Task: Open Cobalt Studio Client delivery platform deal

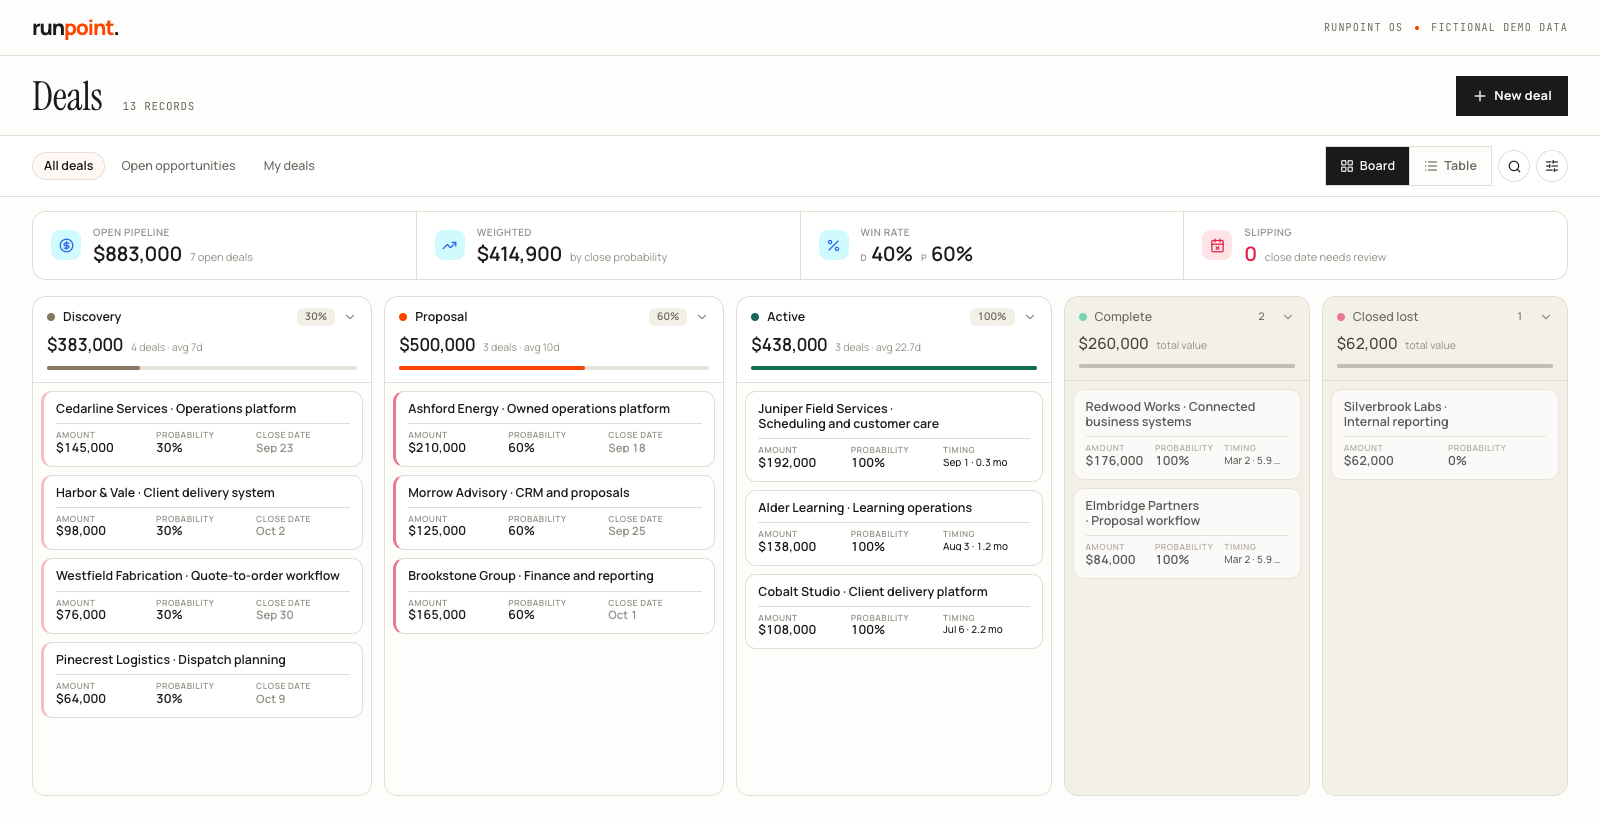Action: 894,612
